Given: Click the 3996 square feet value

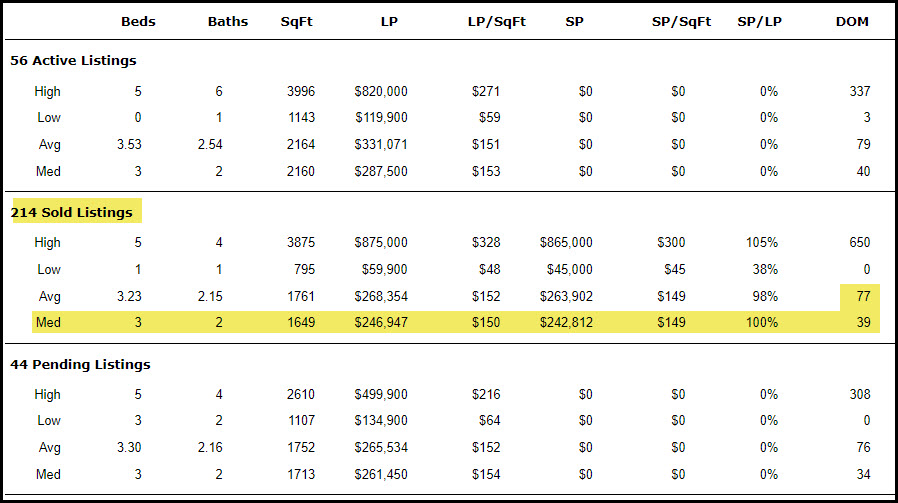Looking at the screenshot, I should coord(300,91).
